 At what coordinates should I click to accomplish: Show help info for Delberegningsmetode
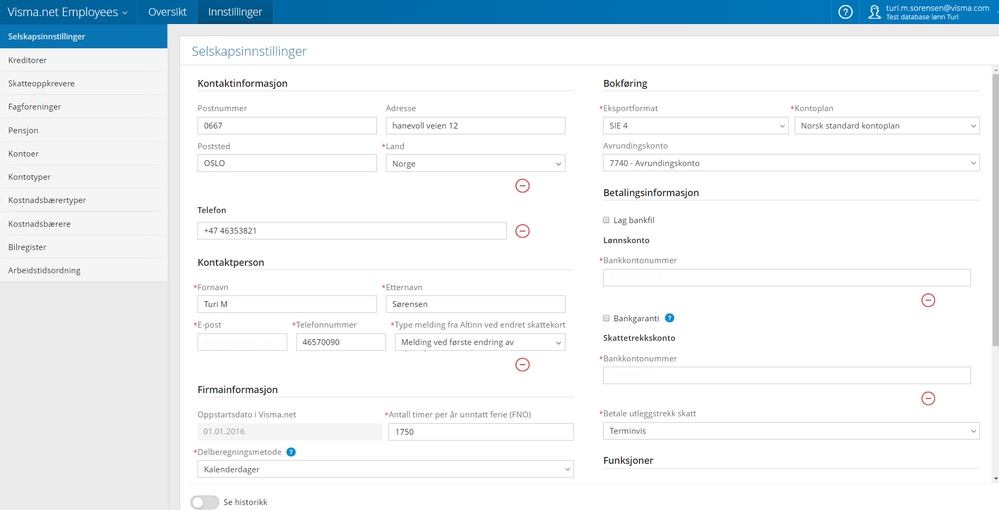(x=291, y=452)
